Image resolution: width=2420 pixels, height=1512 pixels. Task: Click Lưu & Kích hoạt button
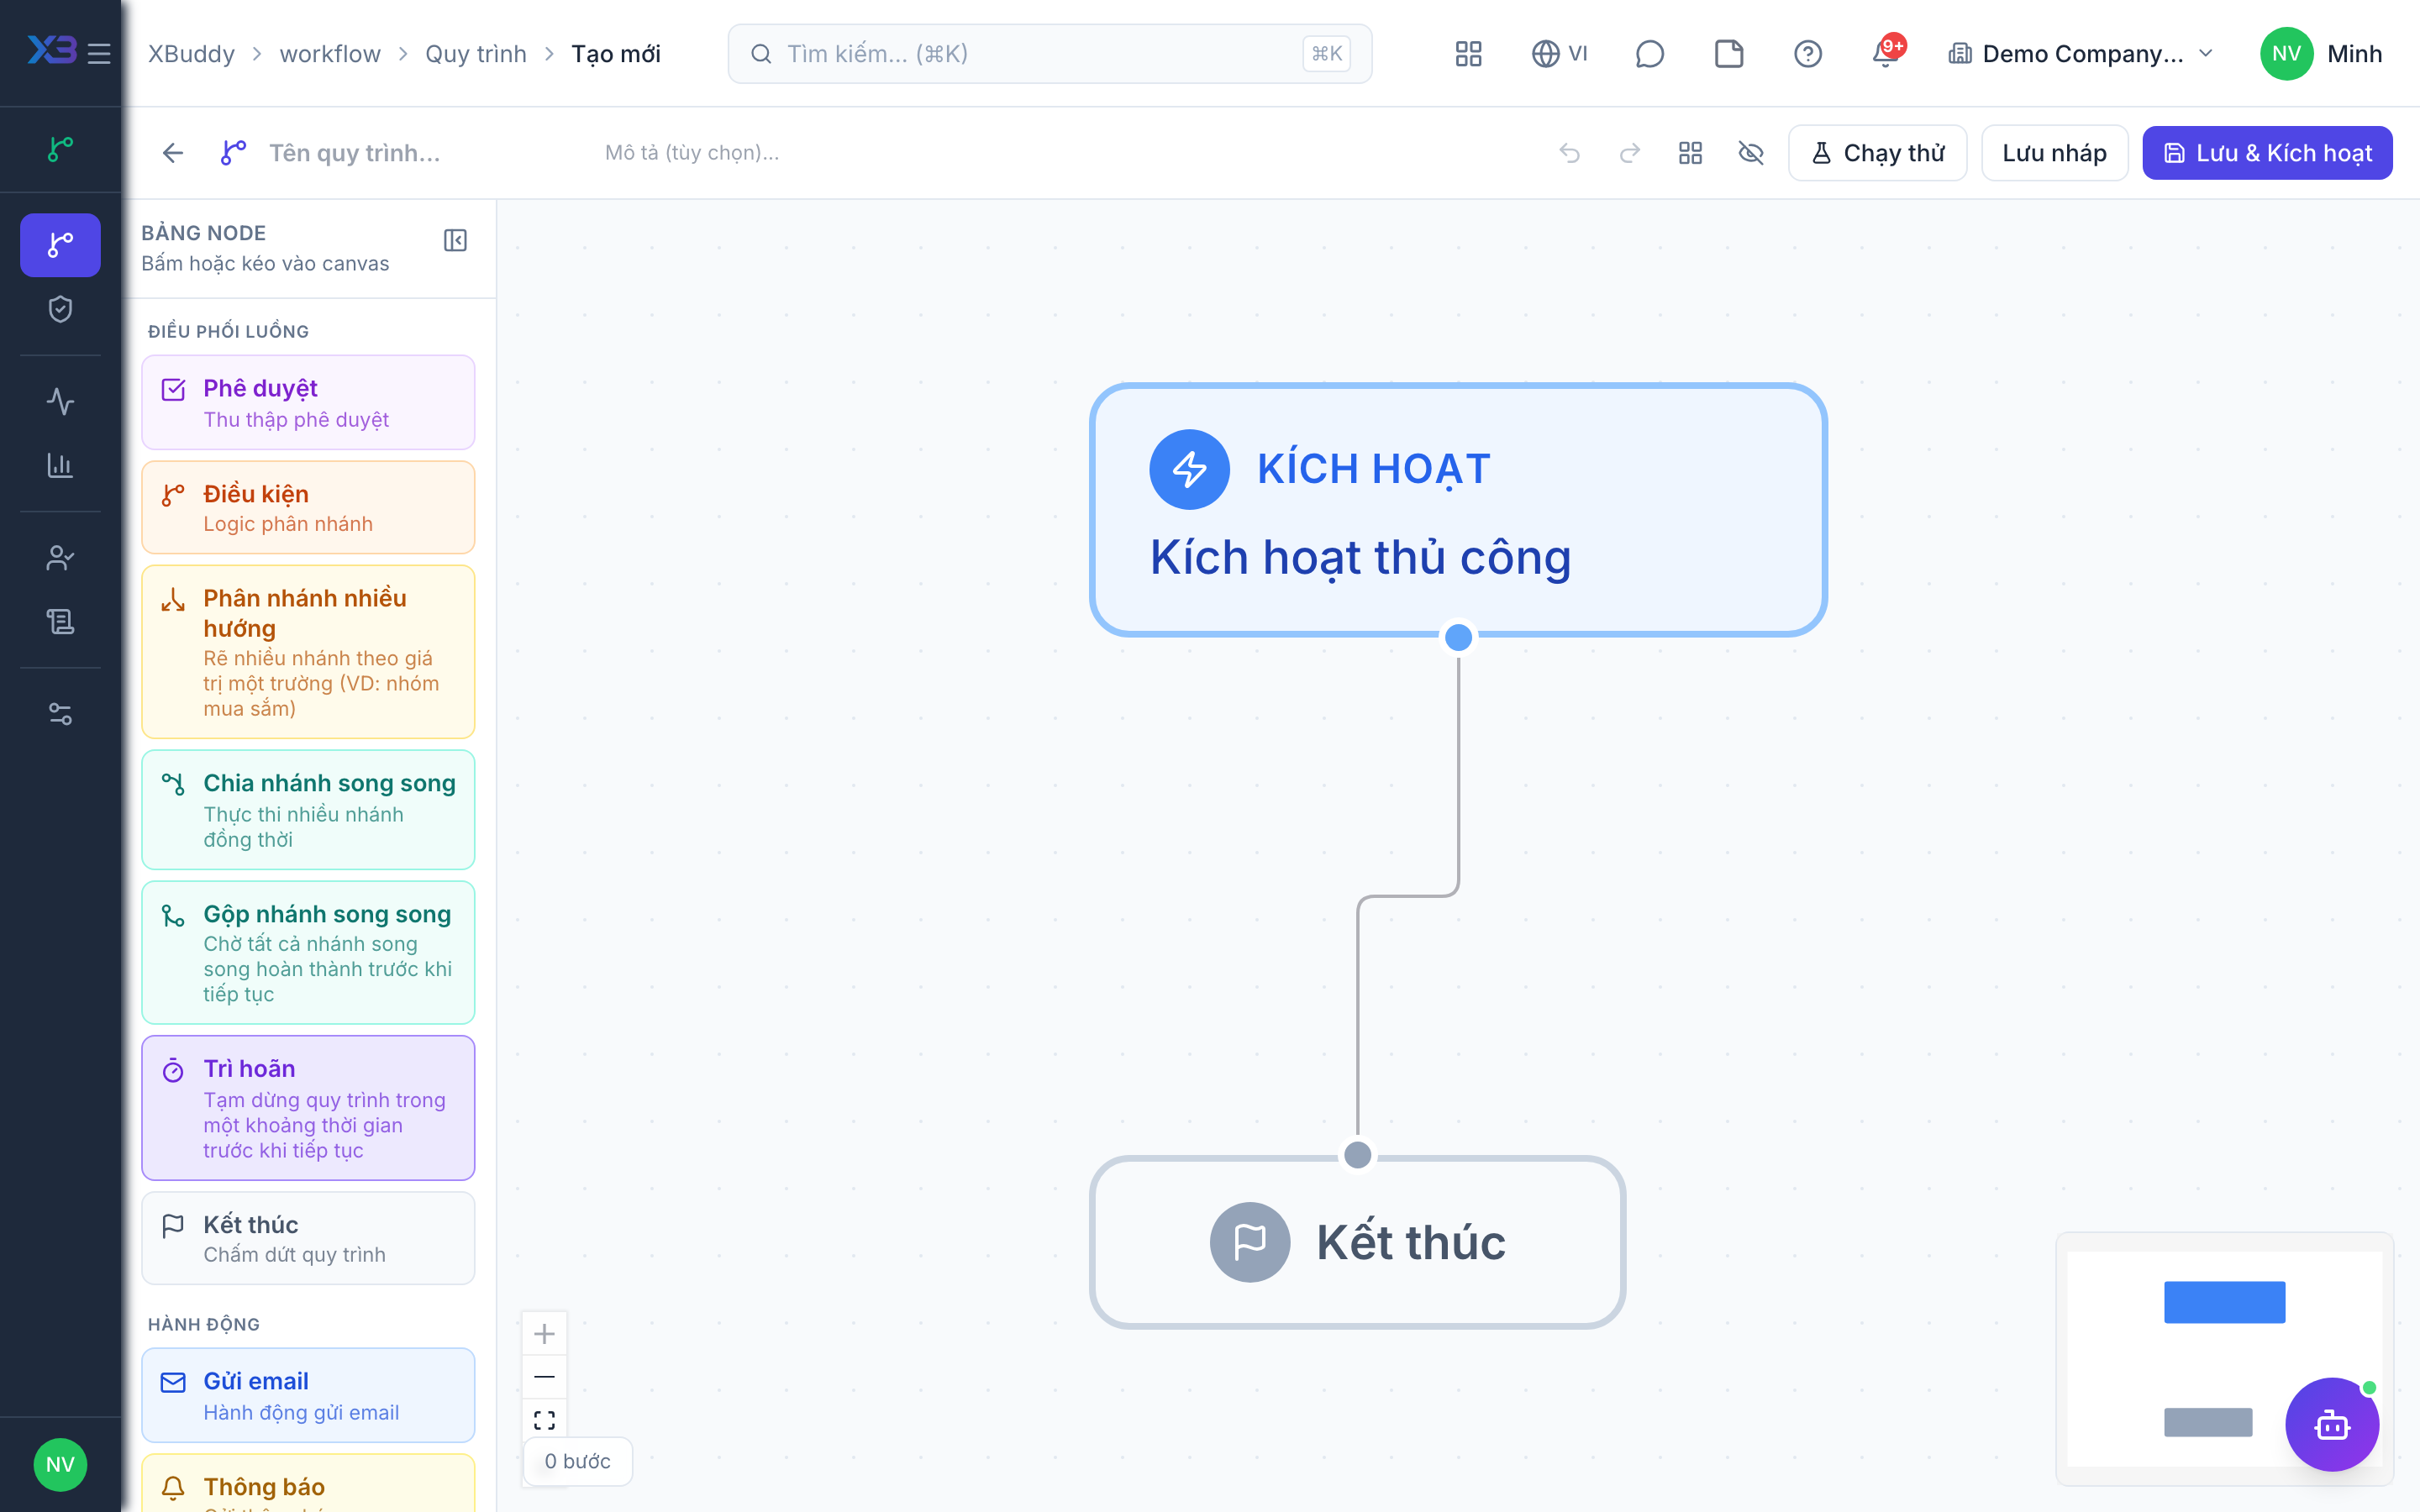(x=2267, y=153)
